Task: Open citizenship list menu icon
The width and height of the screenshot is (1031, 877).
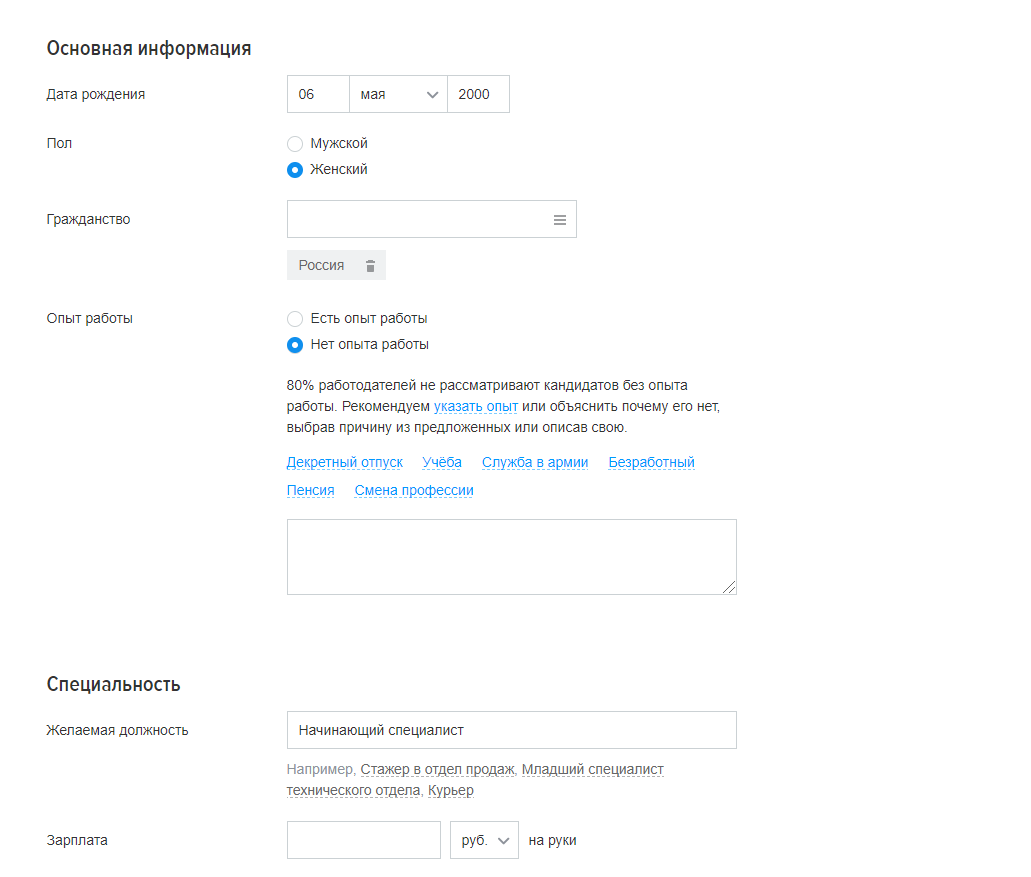Action: (x=560, y=220)
